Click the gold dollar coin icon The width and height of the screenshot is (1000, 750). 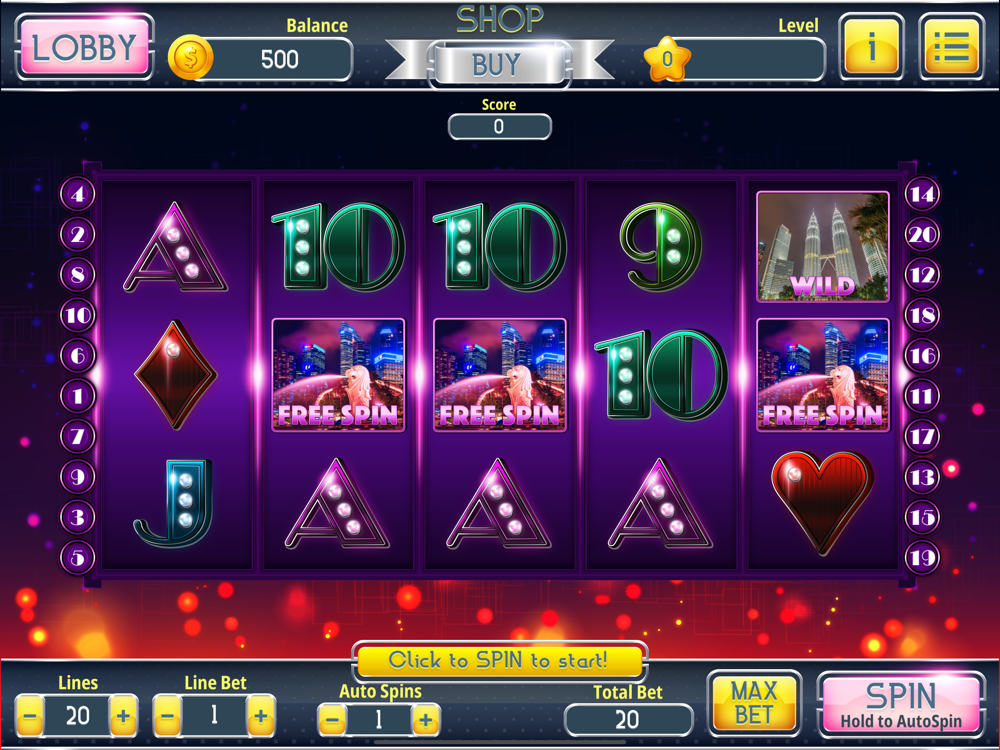[190, 58]
